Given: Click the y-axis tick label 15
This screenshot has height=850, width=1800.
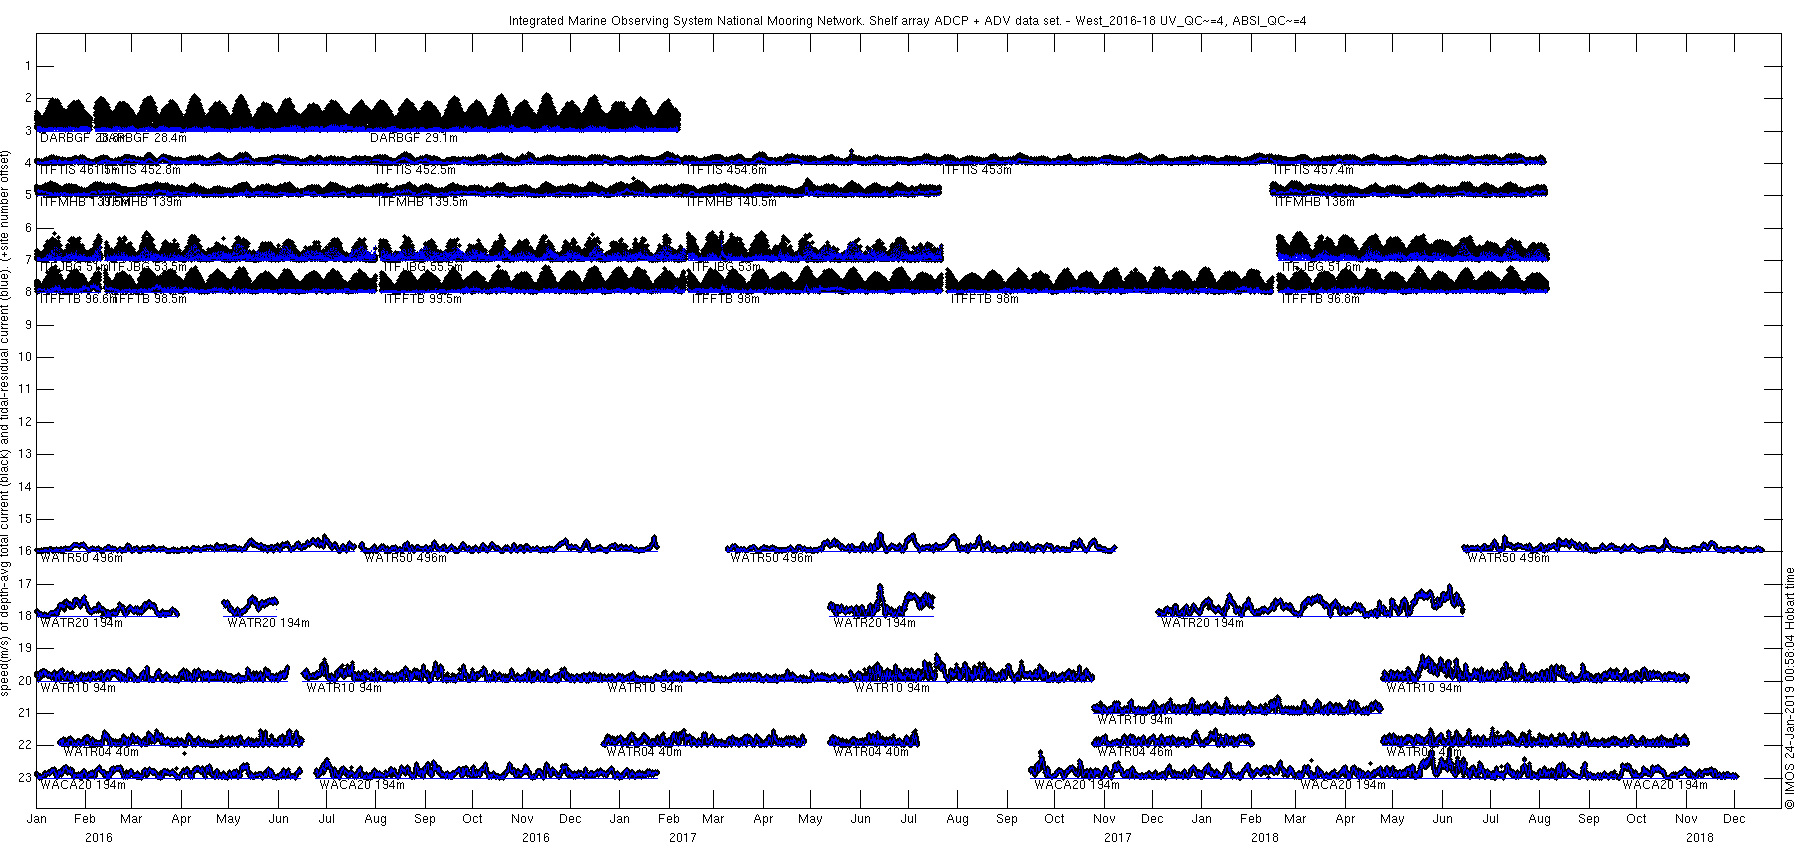Looking at the screenshot, I should click(25, 519).
